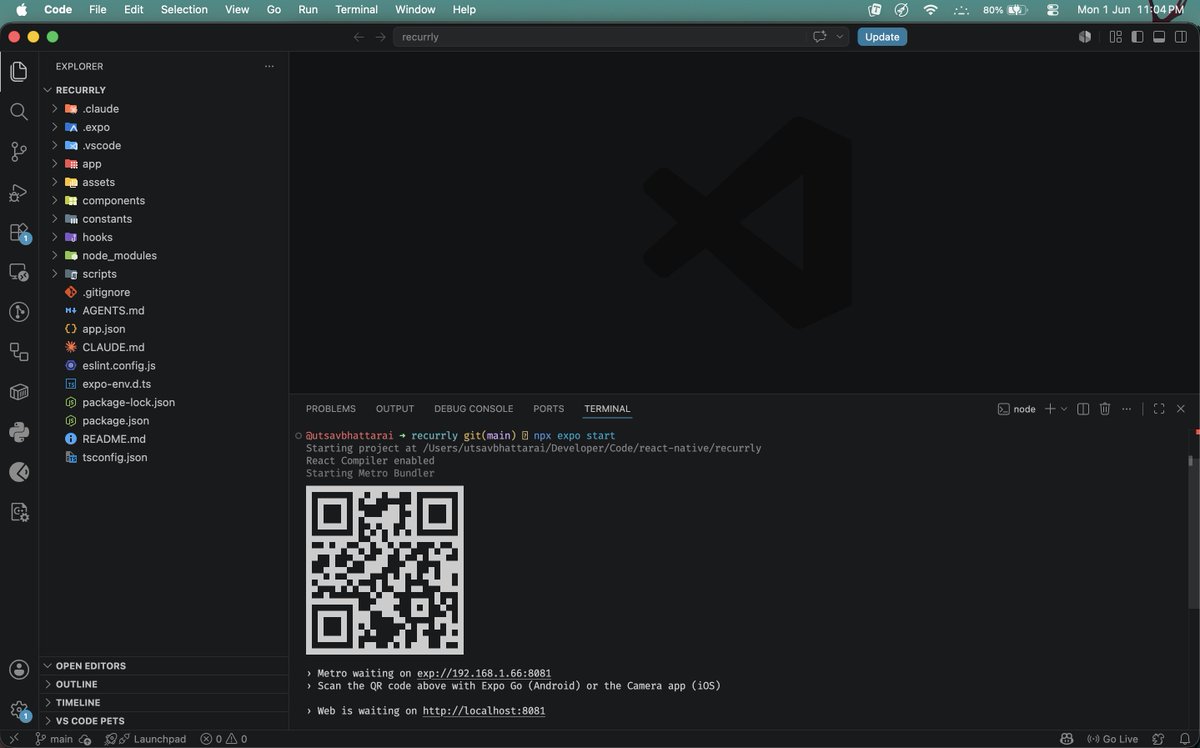This screenshot has height=748, width=1200.
Task: Expand the .claude folder
Action: 164,109
